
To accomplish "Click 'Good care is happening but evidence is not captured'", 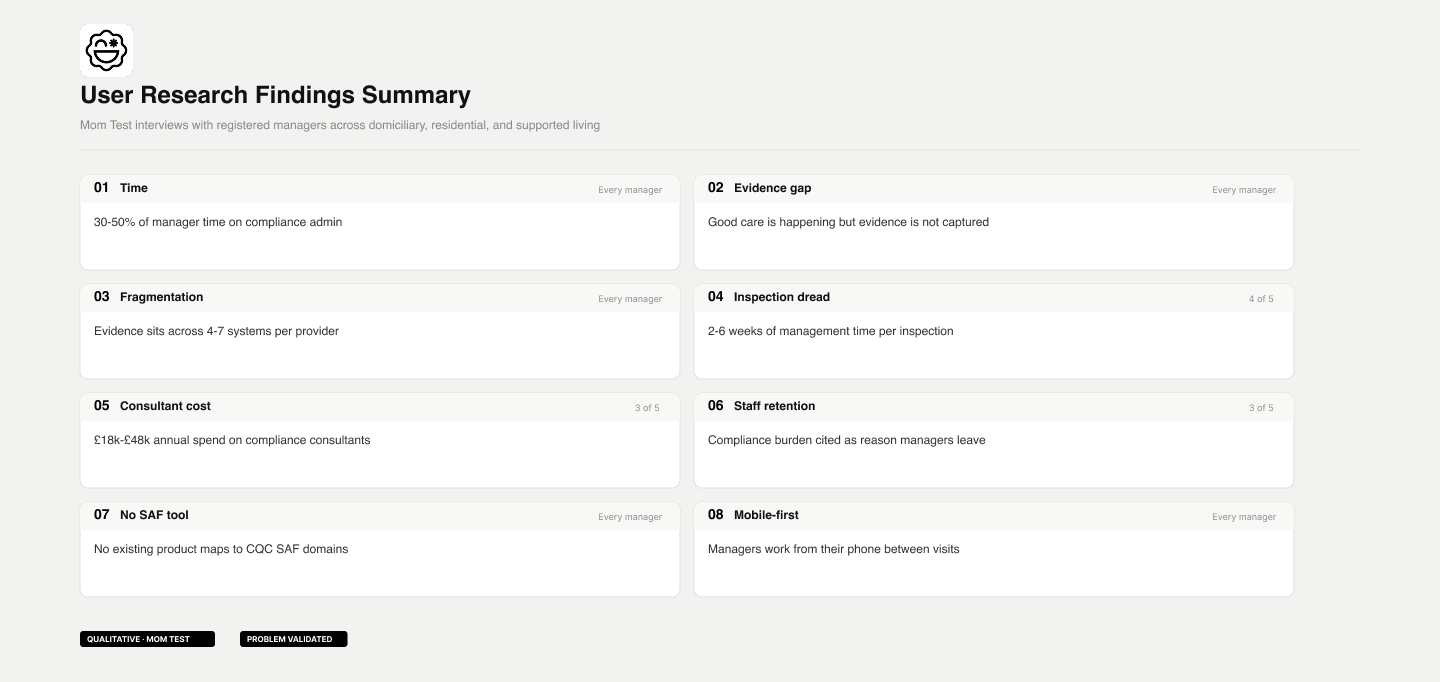I will pos(848,222).
